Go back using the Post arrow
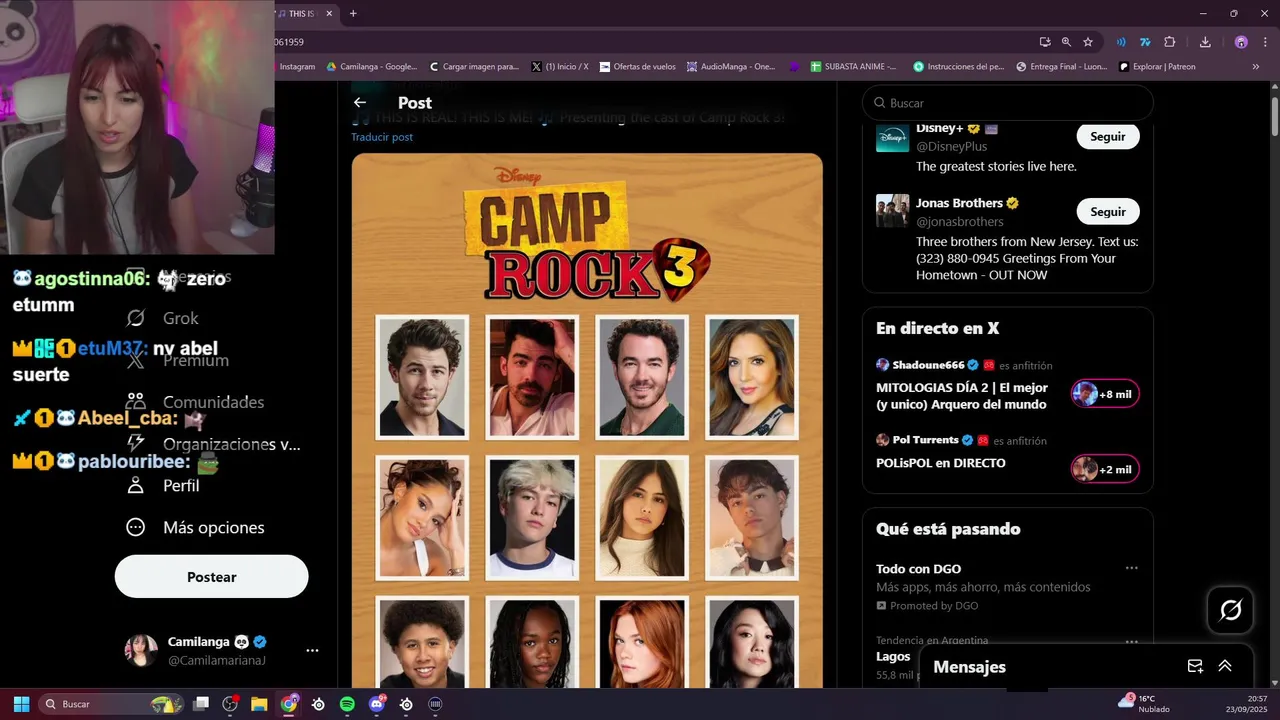 [360, 103]
